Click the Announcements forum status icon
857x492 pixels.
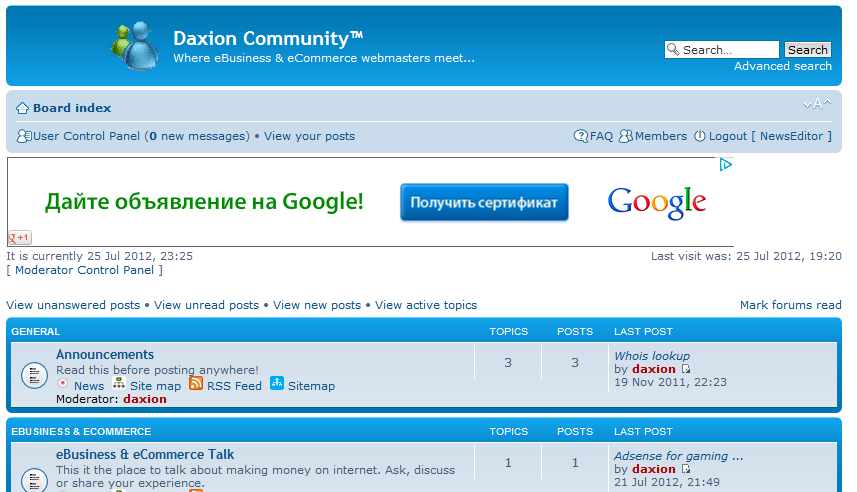[34, 376]
